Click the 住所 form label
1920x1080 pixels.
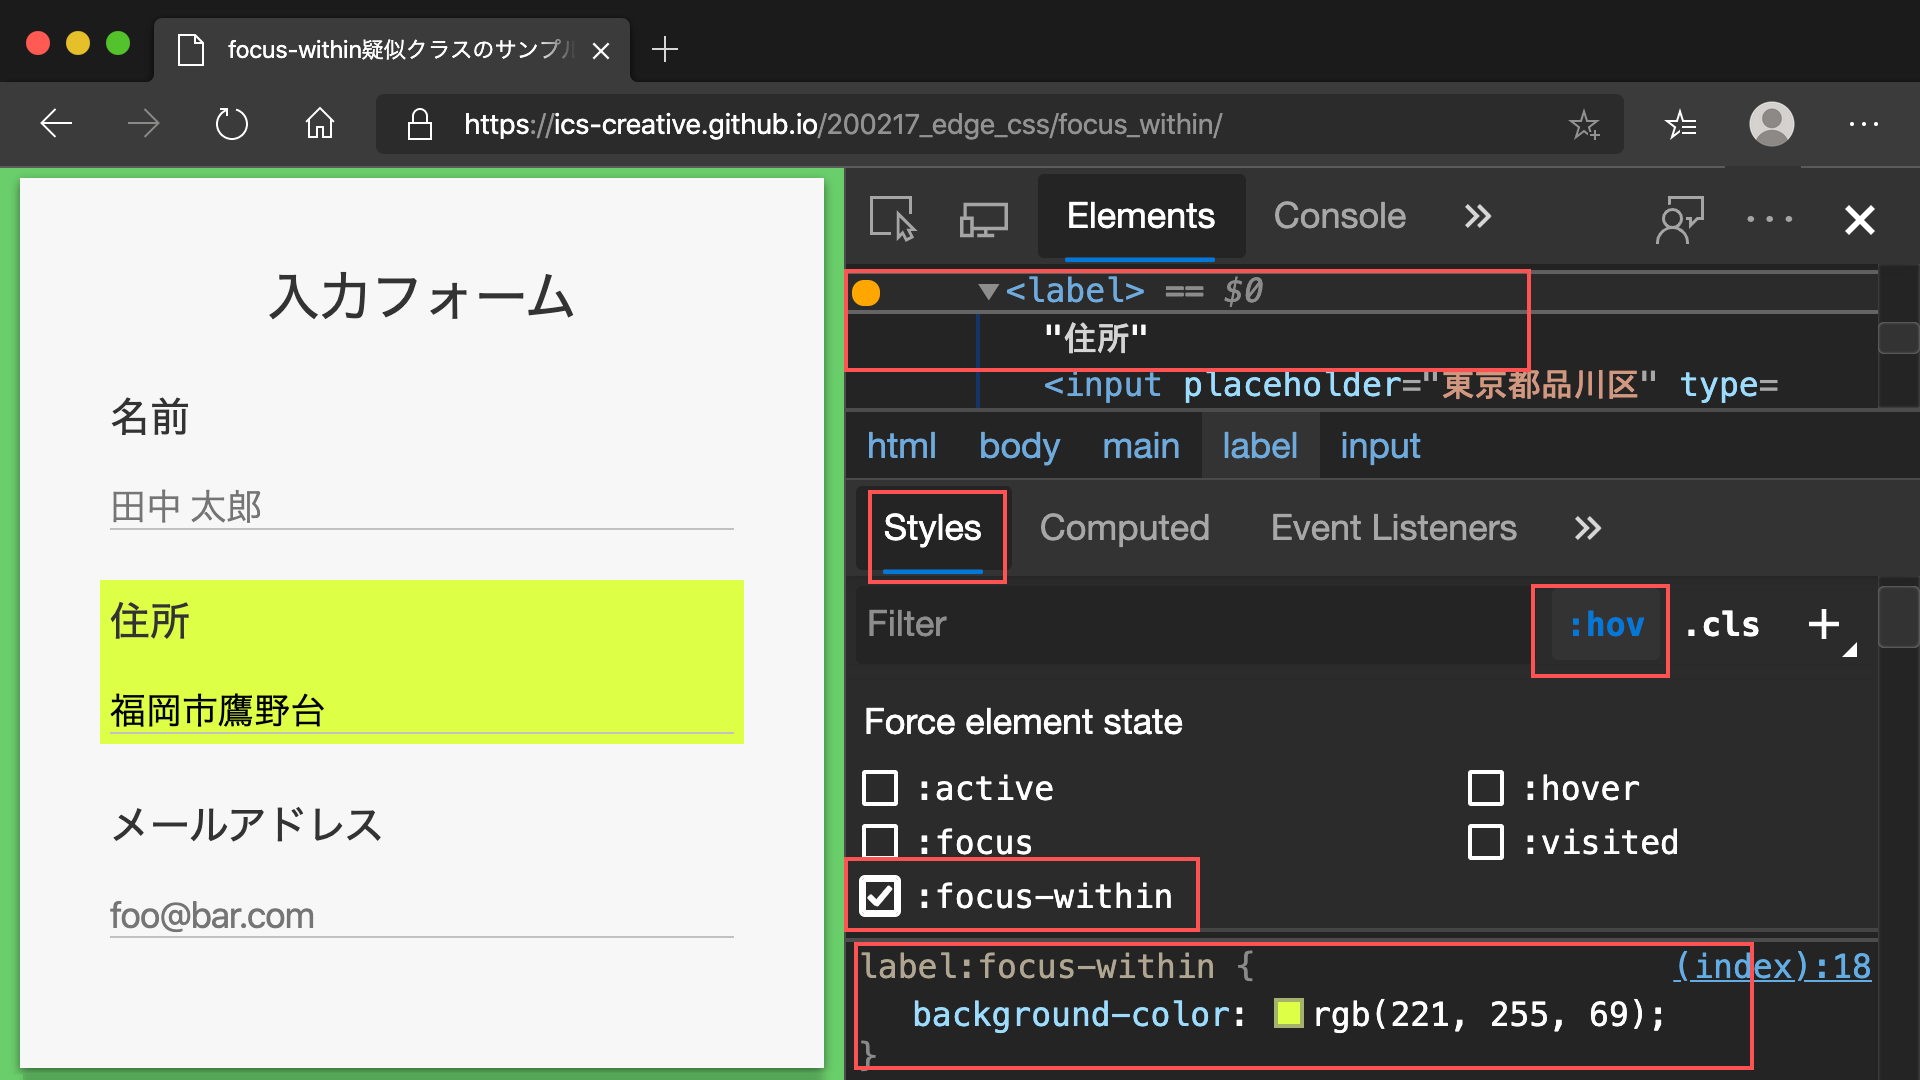click(150, 621)
